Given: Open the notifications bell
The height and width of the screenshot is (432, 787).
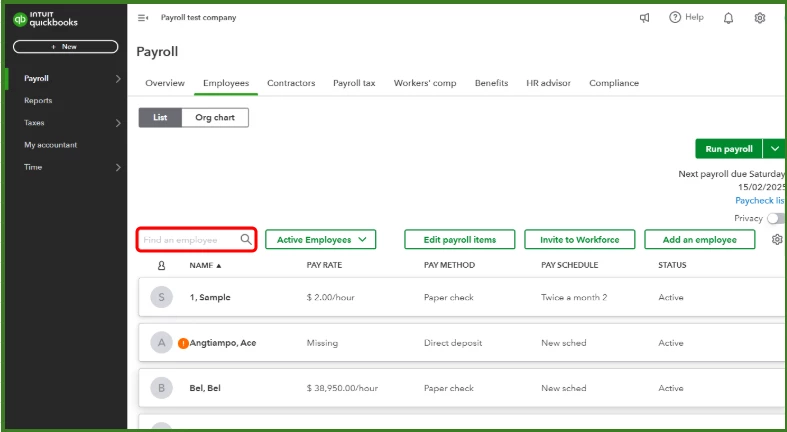Looking at the screenshot, I should pyautogui.click(x=728, y=18).
